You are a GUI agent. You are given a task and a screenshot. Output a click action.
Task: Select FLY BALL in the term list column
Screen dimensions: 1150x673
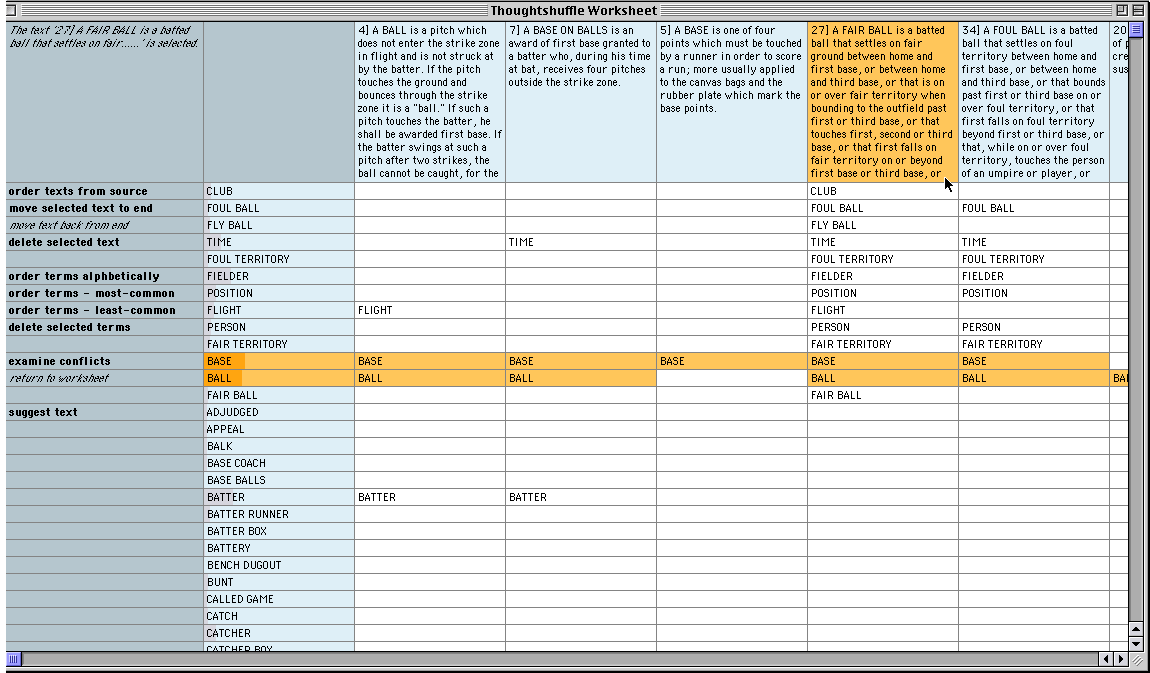pyautogui.click(x=279, y=225)
